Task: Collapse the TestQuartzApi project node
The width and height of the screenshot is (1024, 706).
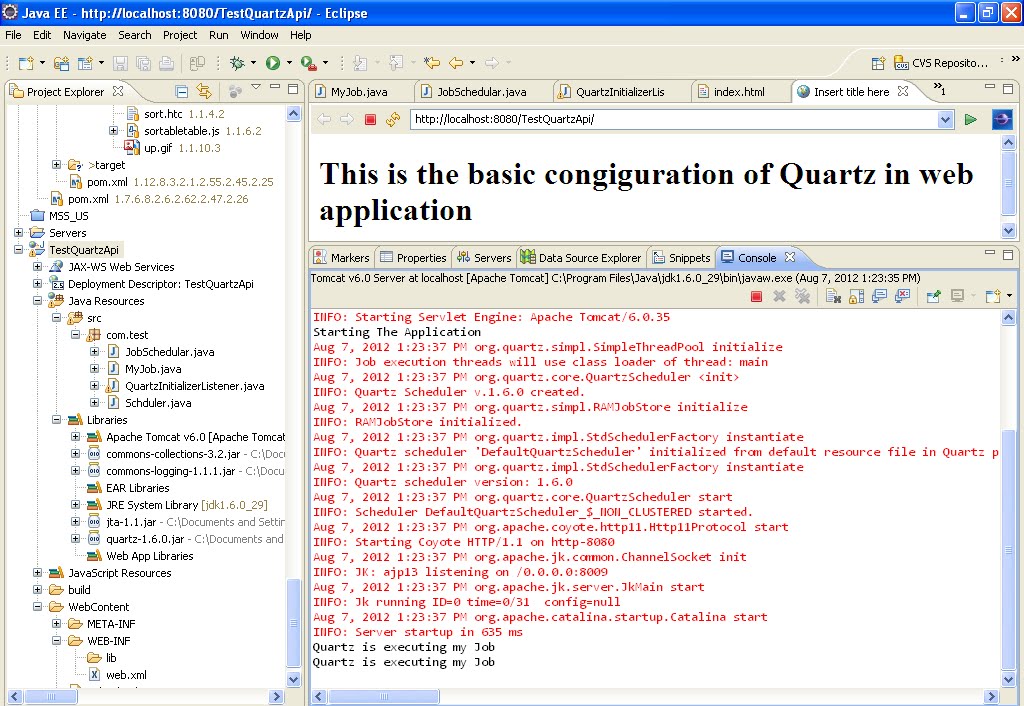Action: click(17, 248)
